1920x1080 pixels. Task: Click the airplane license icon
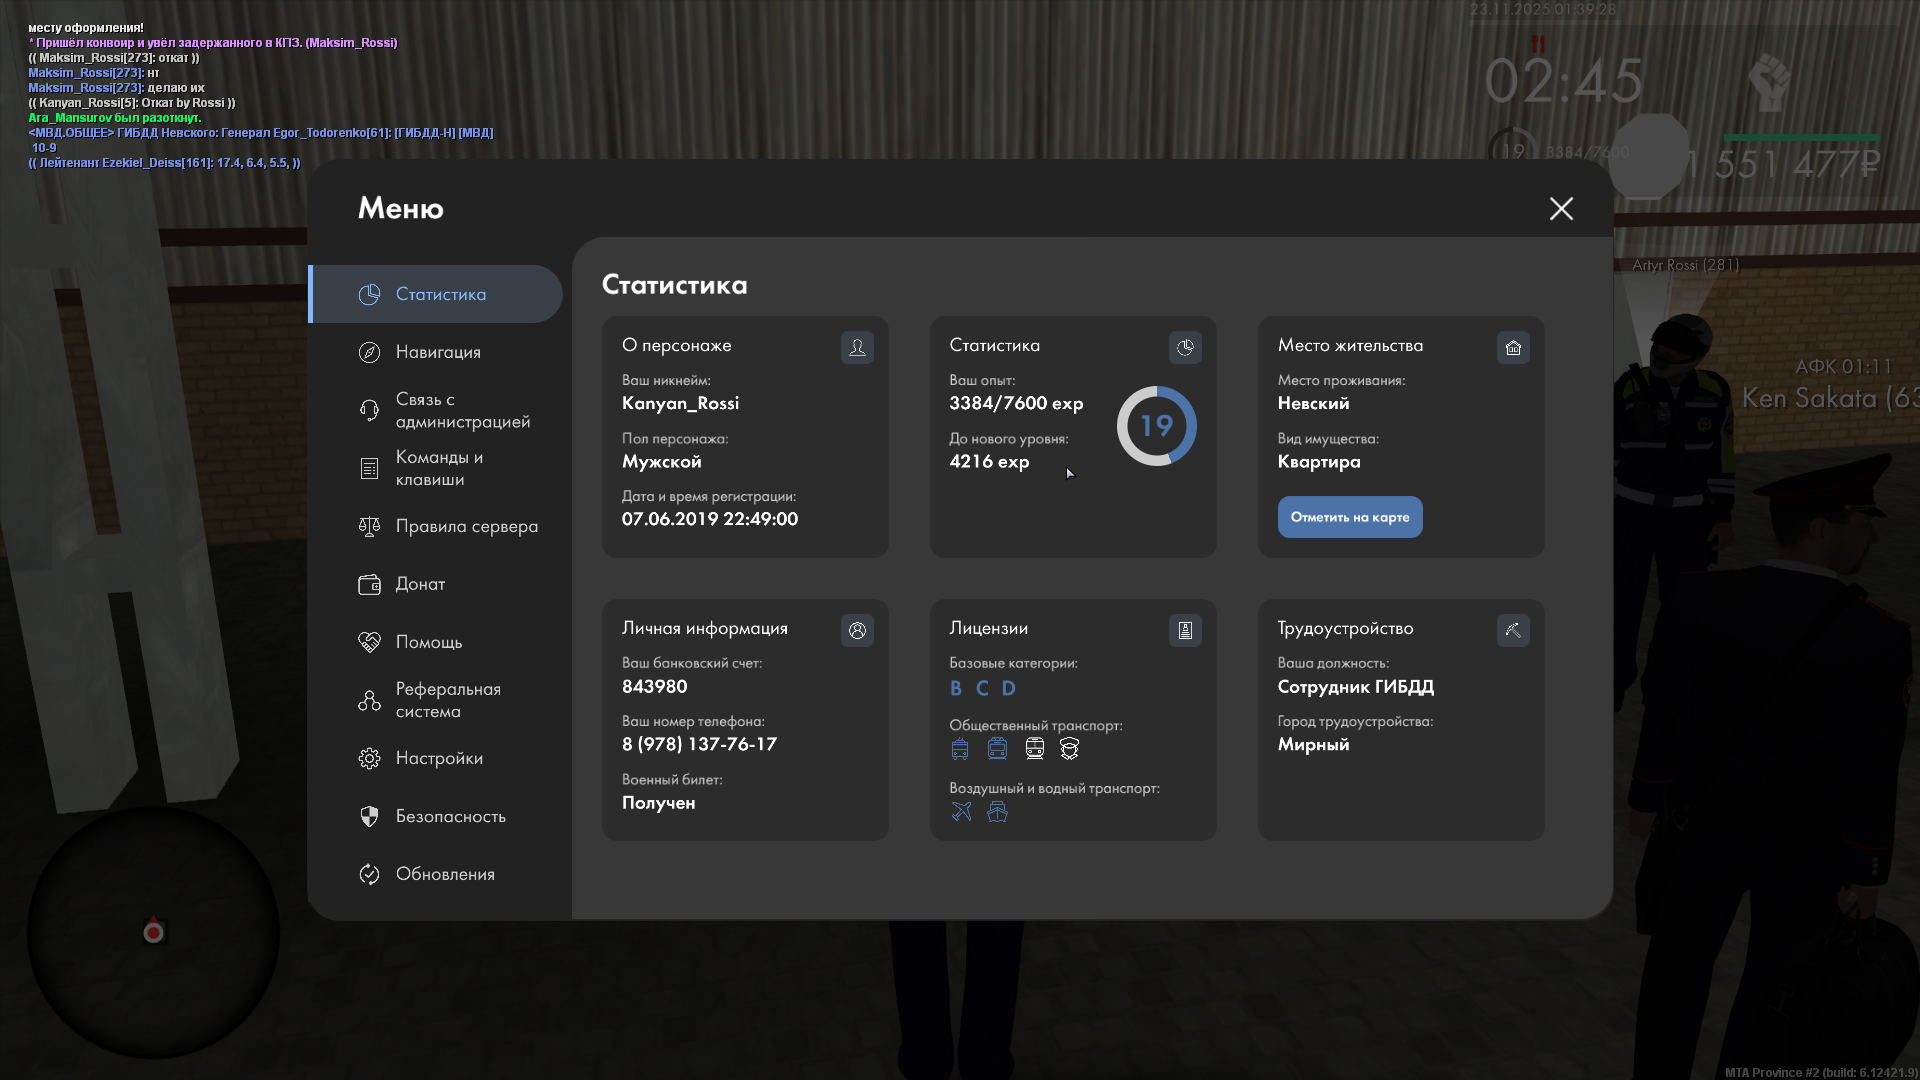pyautogui.click(x=961, y=811)
